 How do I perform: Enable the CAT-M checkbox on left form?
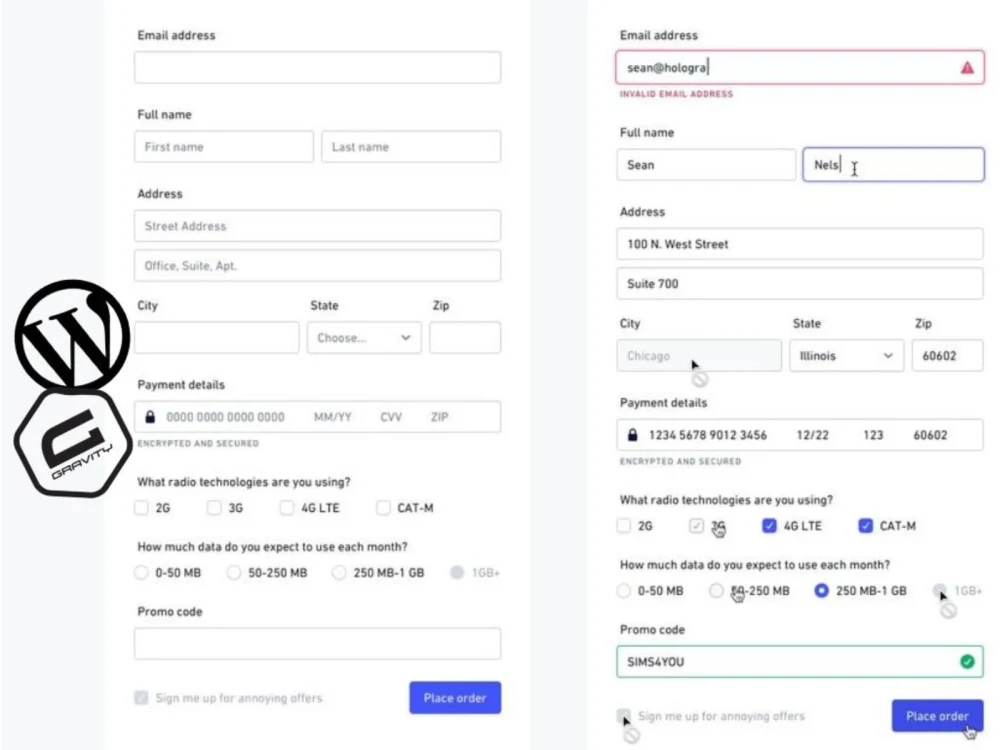tap(383, 508)
